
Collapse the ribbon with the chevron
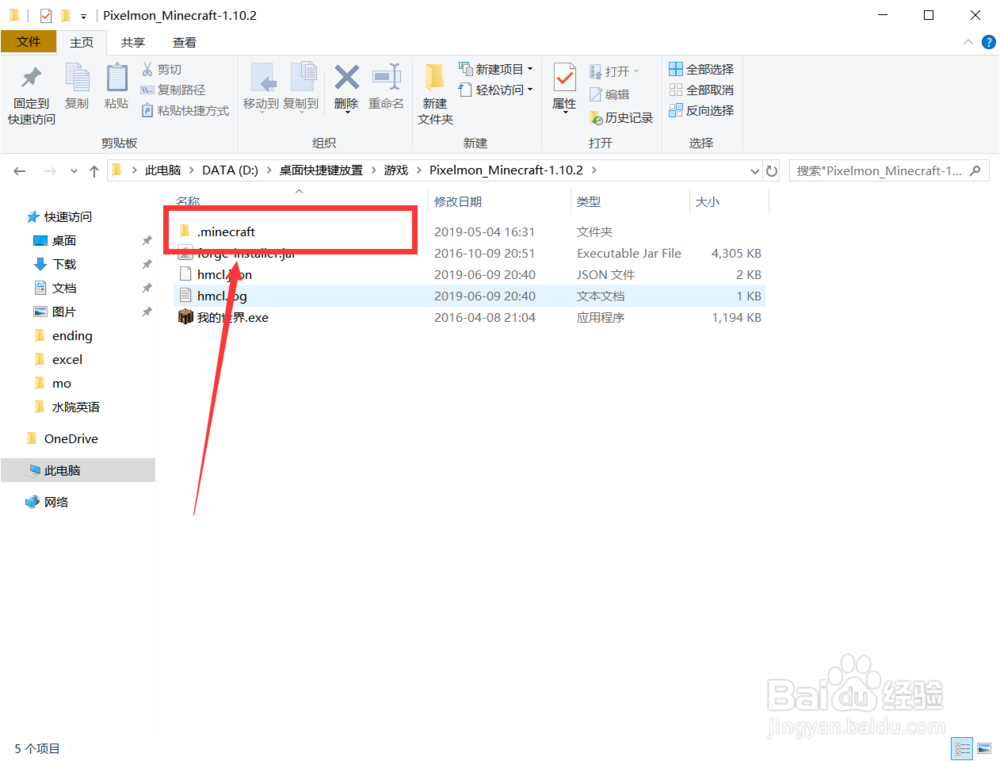pos(968,42)
